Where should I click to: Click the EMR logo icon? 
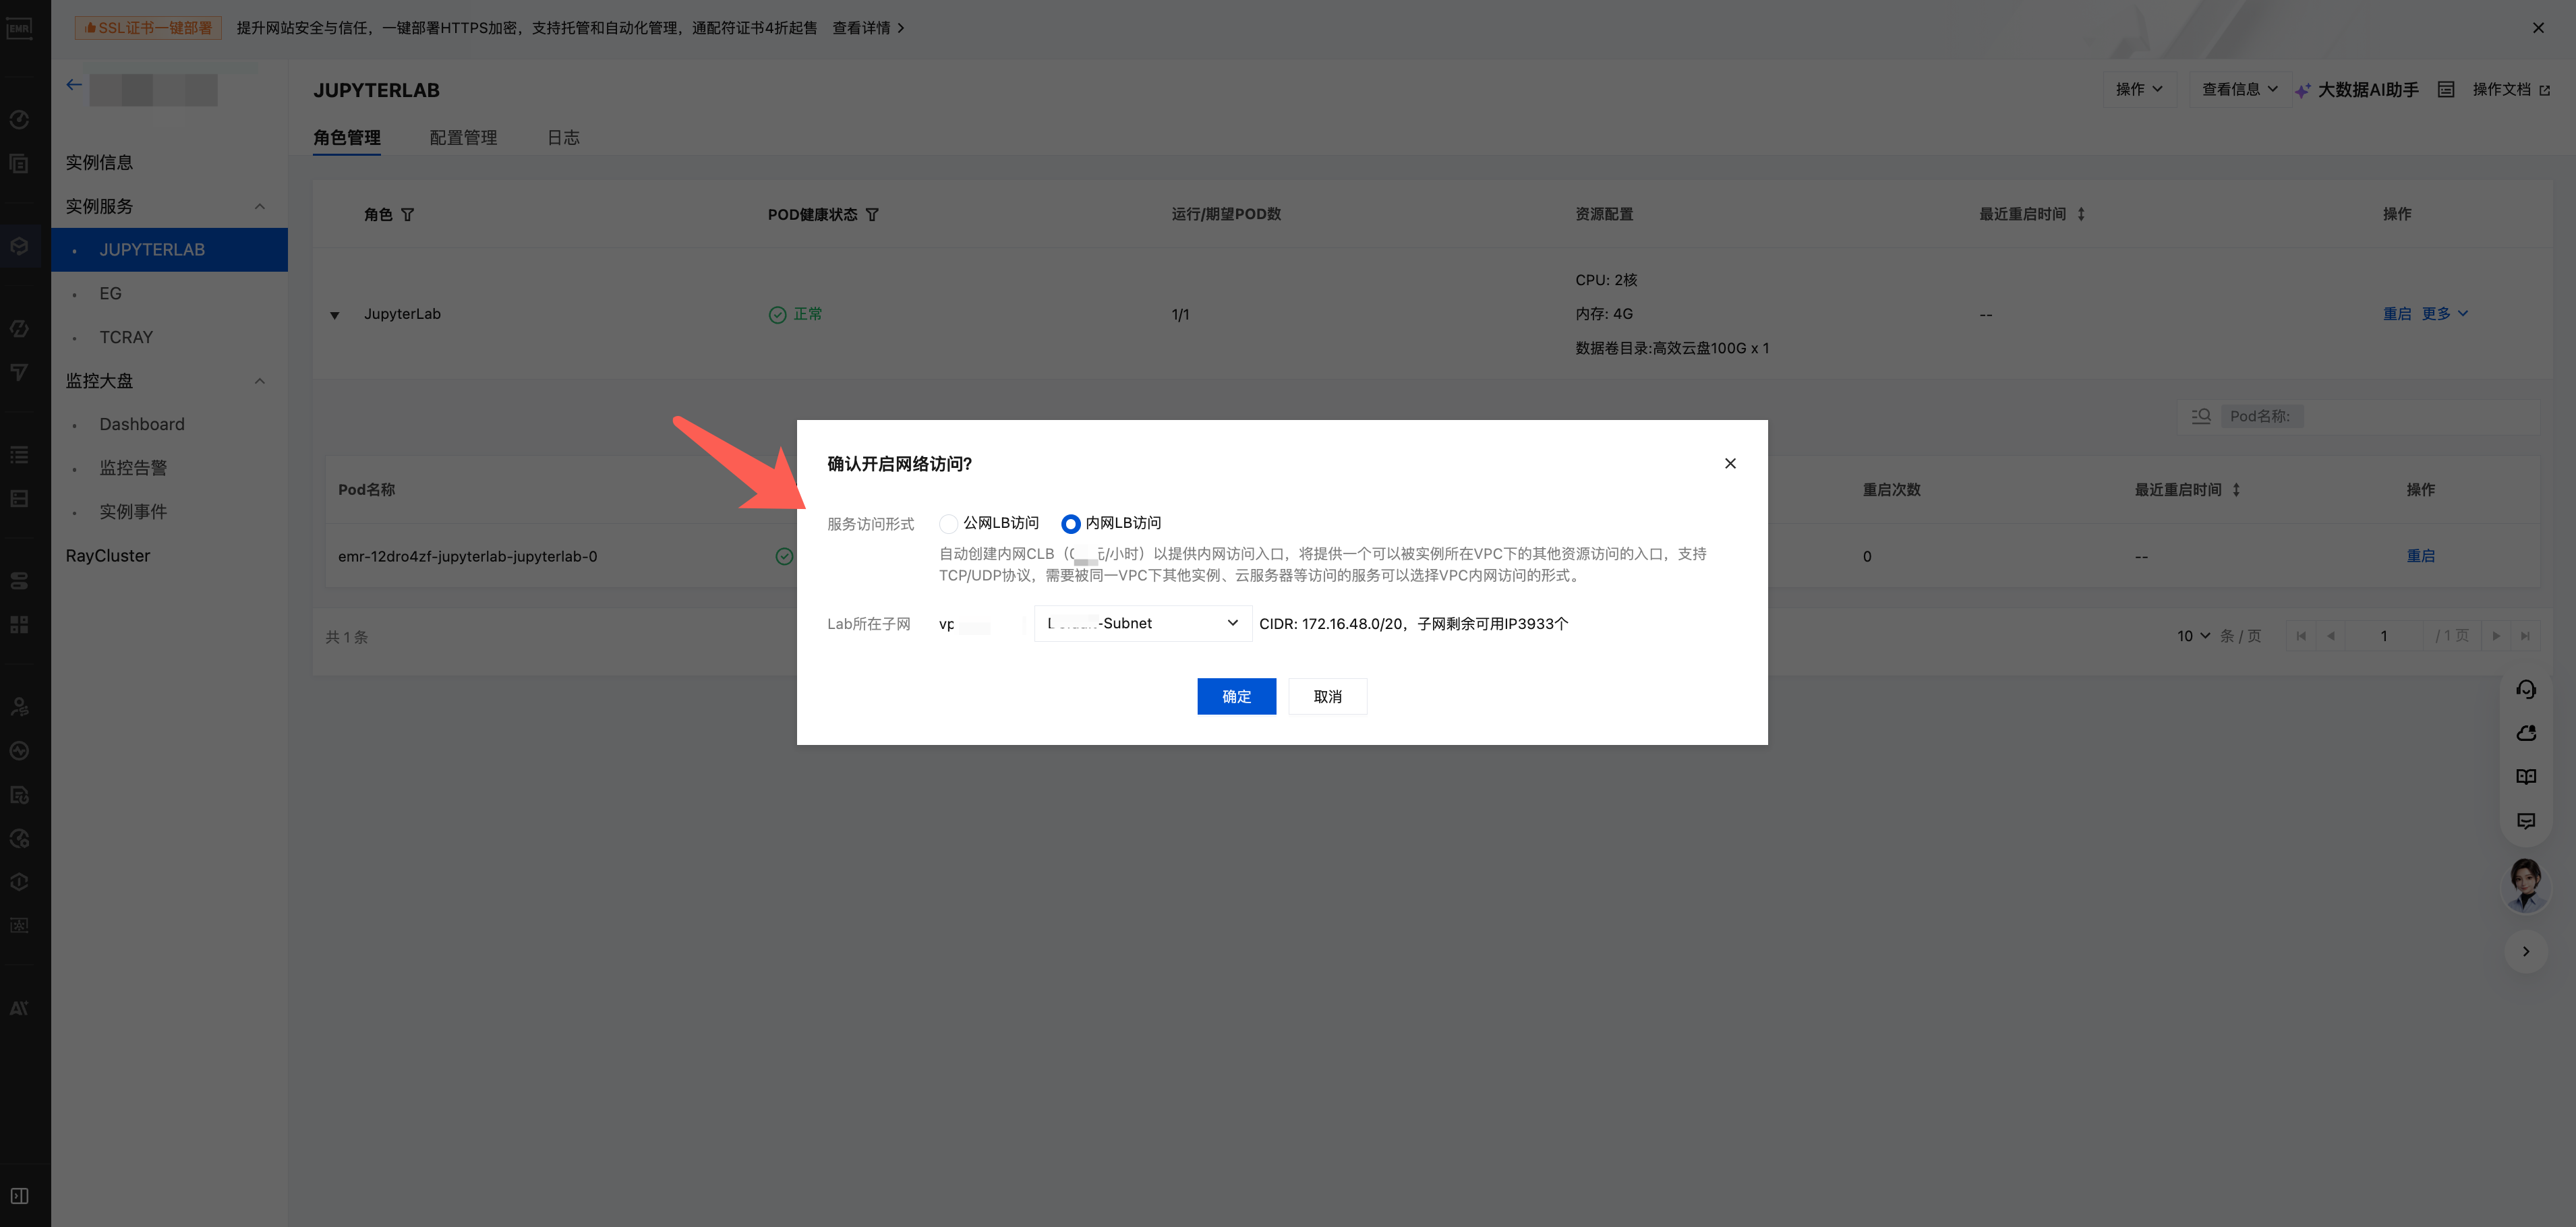19,28
